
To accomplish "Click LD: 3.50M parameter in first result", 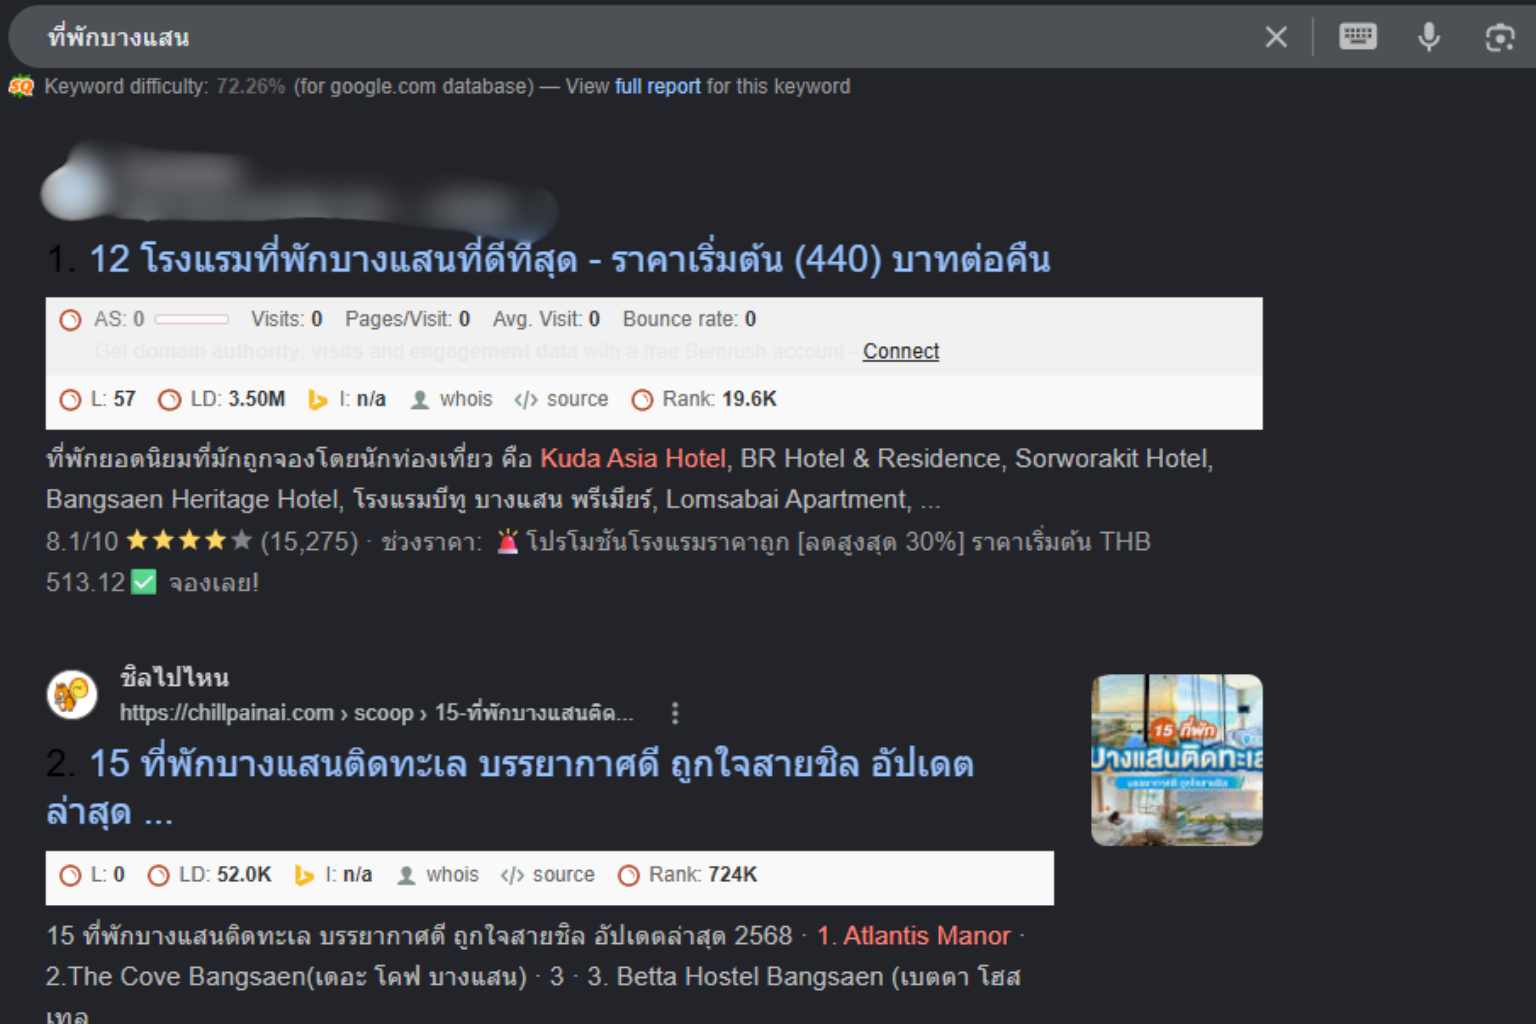I will click(222, 399).
